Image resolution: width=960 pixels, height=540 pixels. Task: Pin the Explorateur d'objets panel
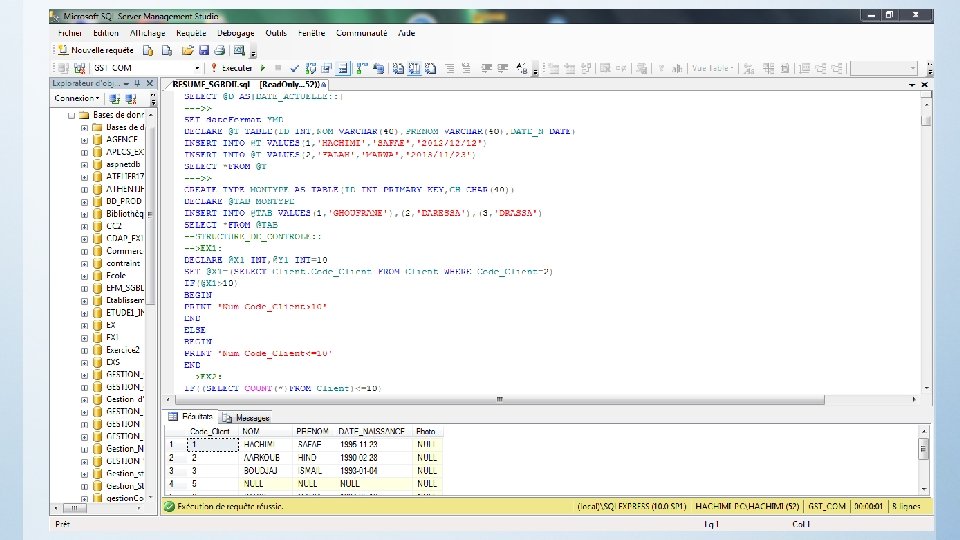137,84
